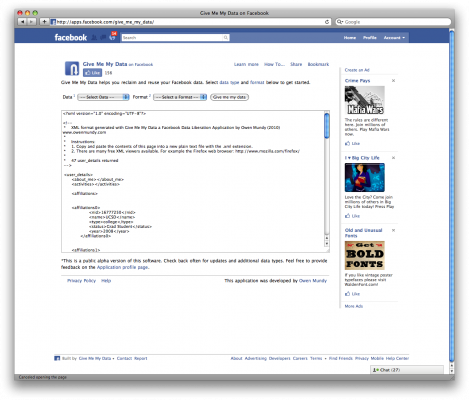Click the format link in description
Viewport: 469px width, 400px height.
[x=257, y=82]
